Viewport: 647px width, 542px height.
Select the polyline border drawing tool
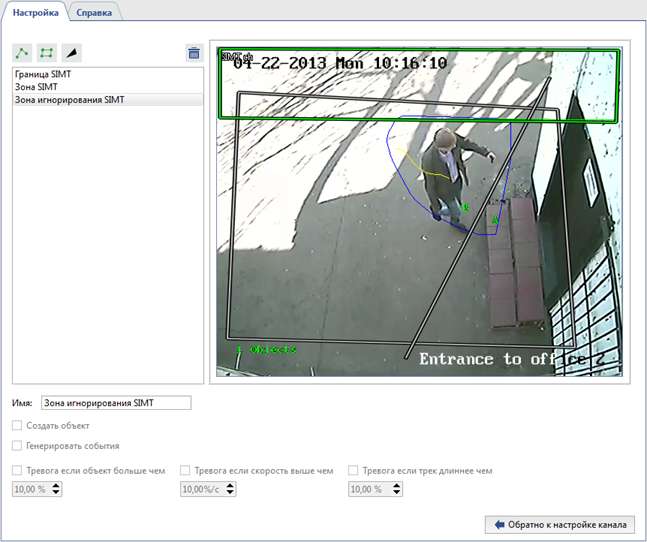(x=22, y=53)
